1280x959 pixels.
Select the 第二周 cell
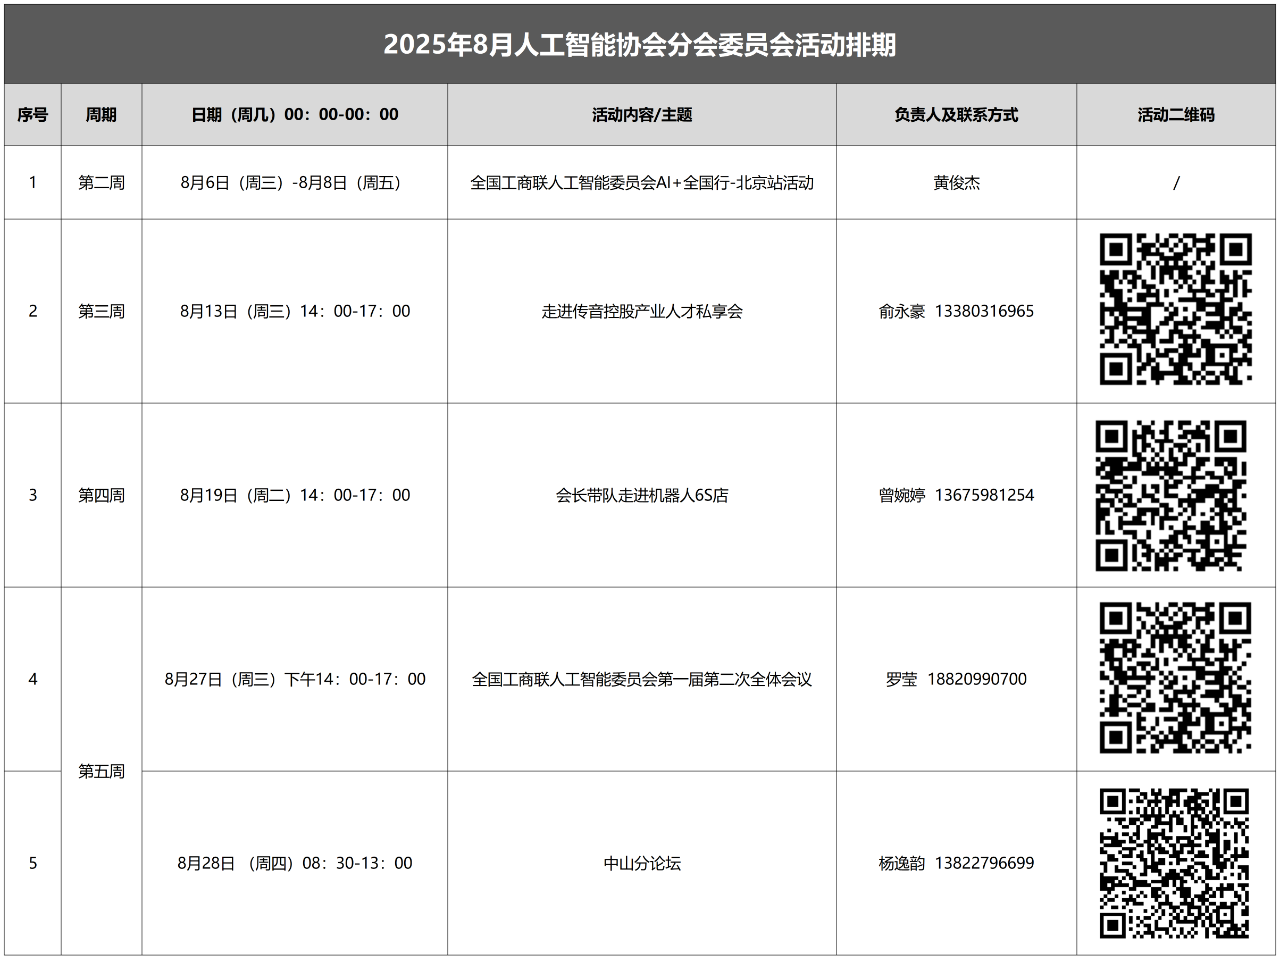101,183
